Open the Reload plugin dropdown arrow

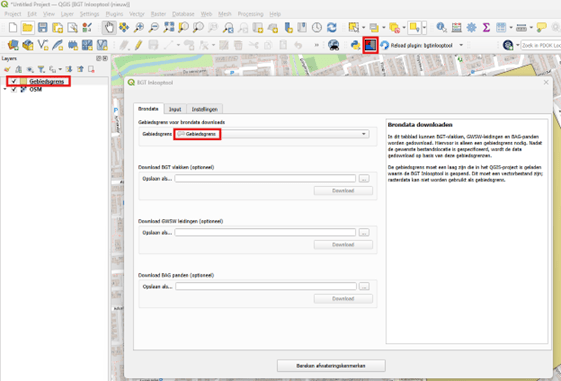461,45
